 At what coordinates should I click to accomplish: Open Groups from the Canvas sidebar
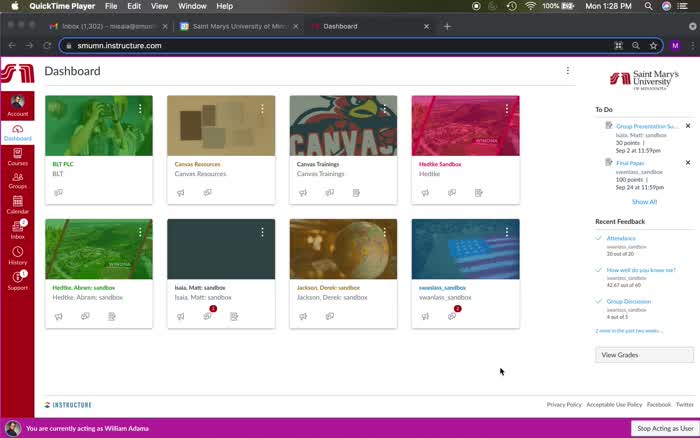(x=17, y=180)
